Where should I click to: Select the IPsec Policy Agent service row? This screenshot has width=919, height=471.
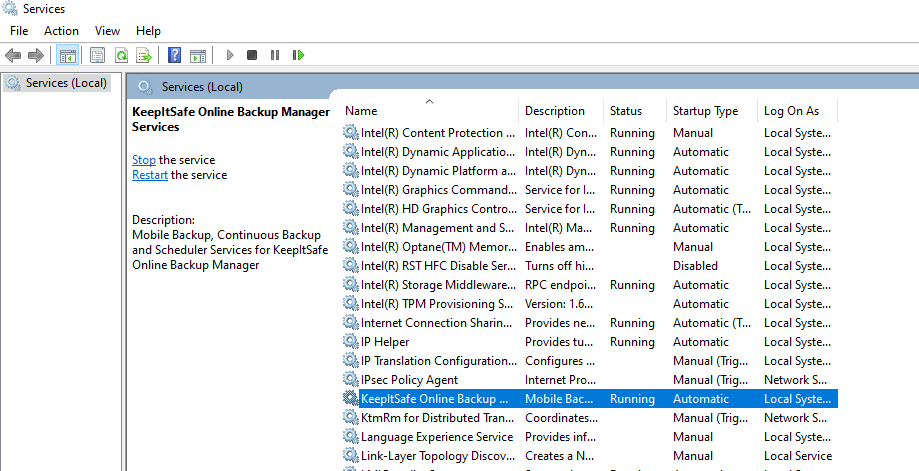coord(590,380)
